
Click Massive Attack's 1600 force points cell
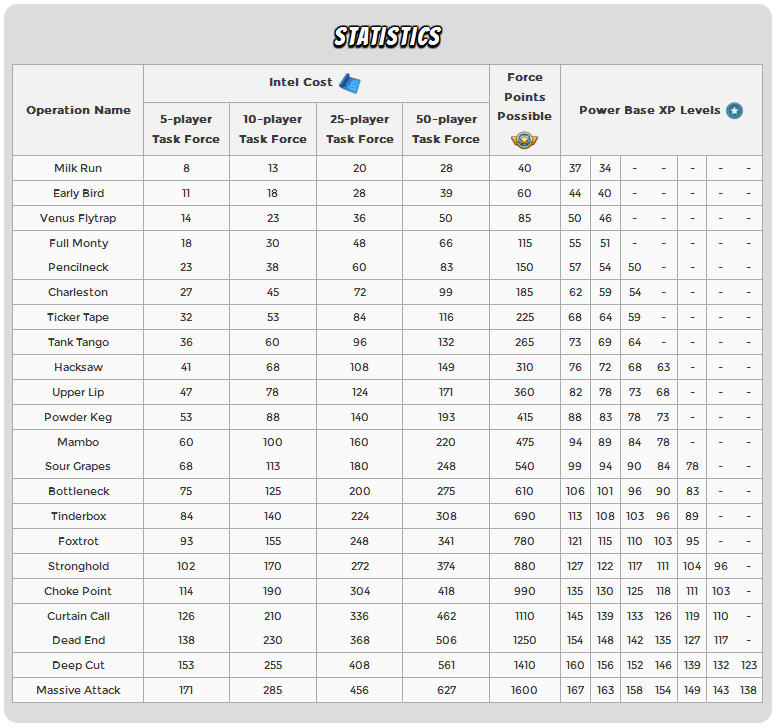pos(524,690)
